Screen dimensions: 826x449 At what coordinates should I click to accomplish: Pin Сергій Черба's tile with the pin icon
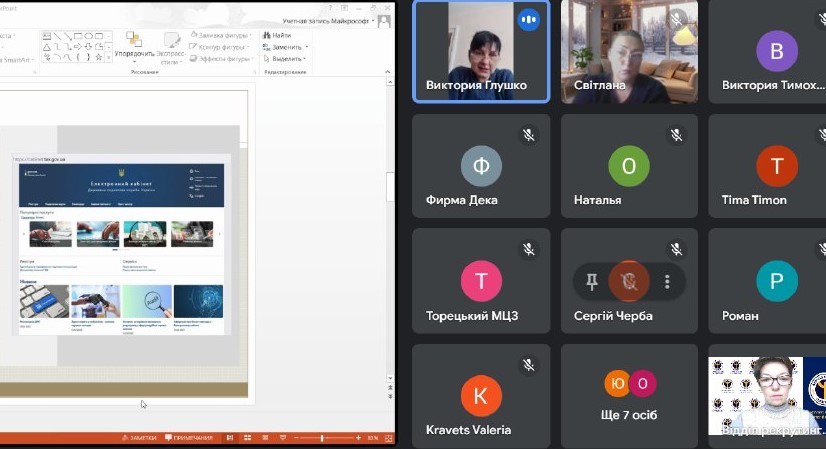pos(592,282)
